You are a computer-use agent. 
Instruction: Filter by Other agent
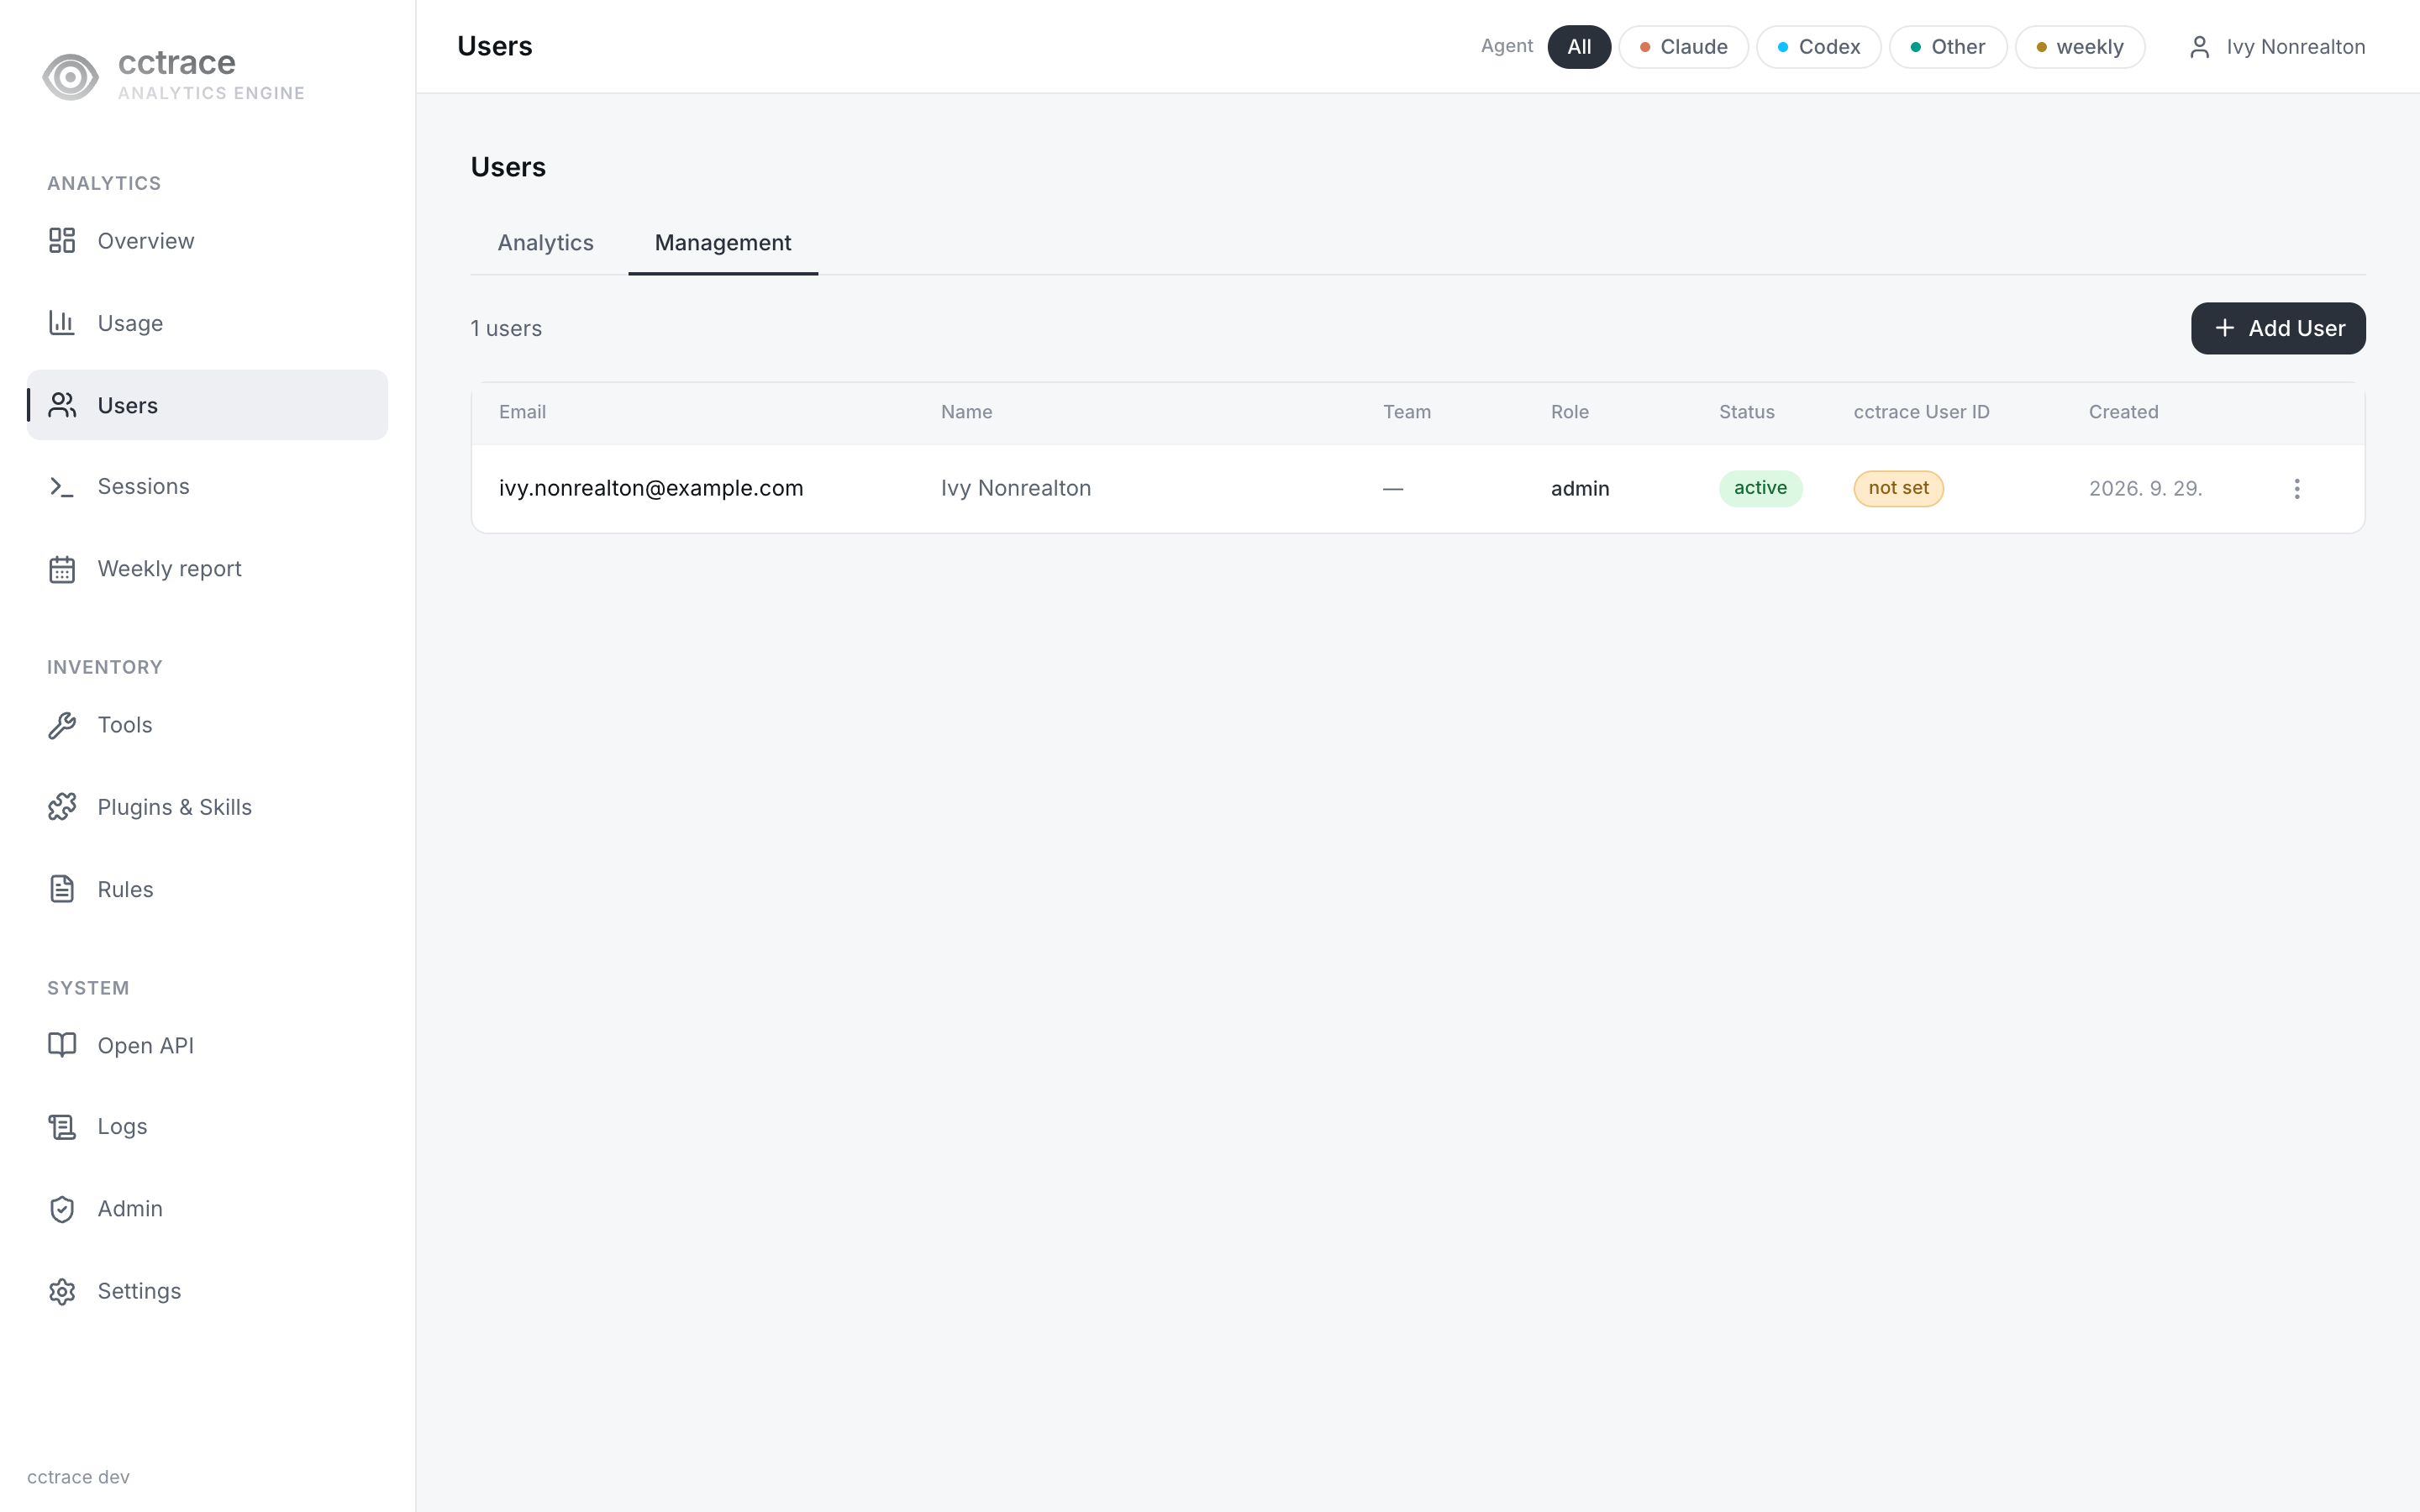[x=1947, y=47]
